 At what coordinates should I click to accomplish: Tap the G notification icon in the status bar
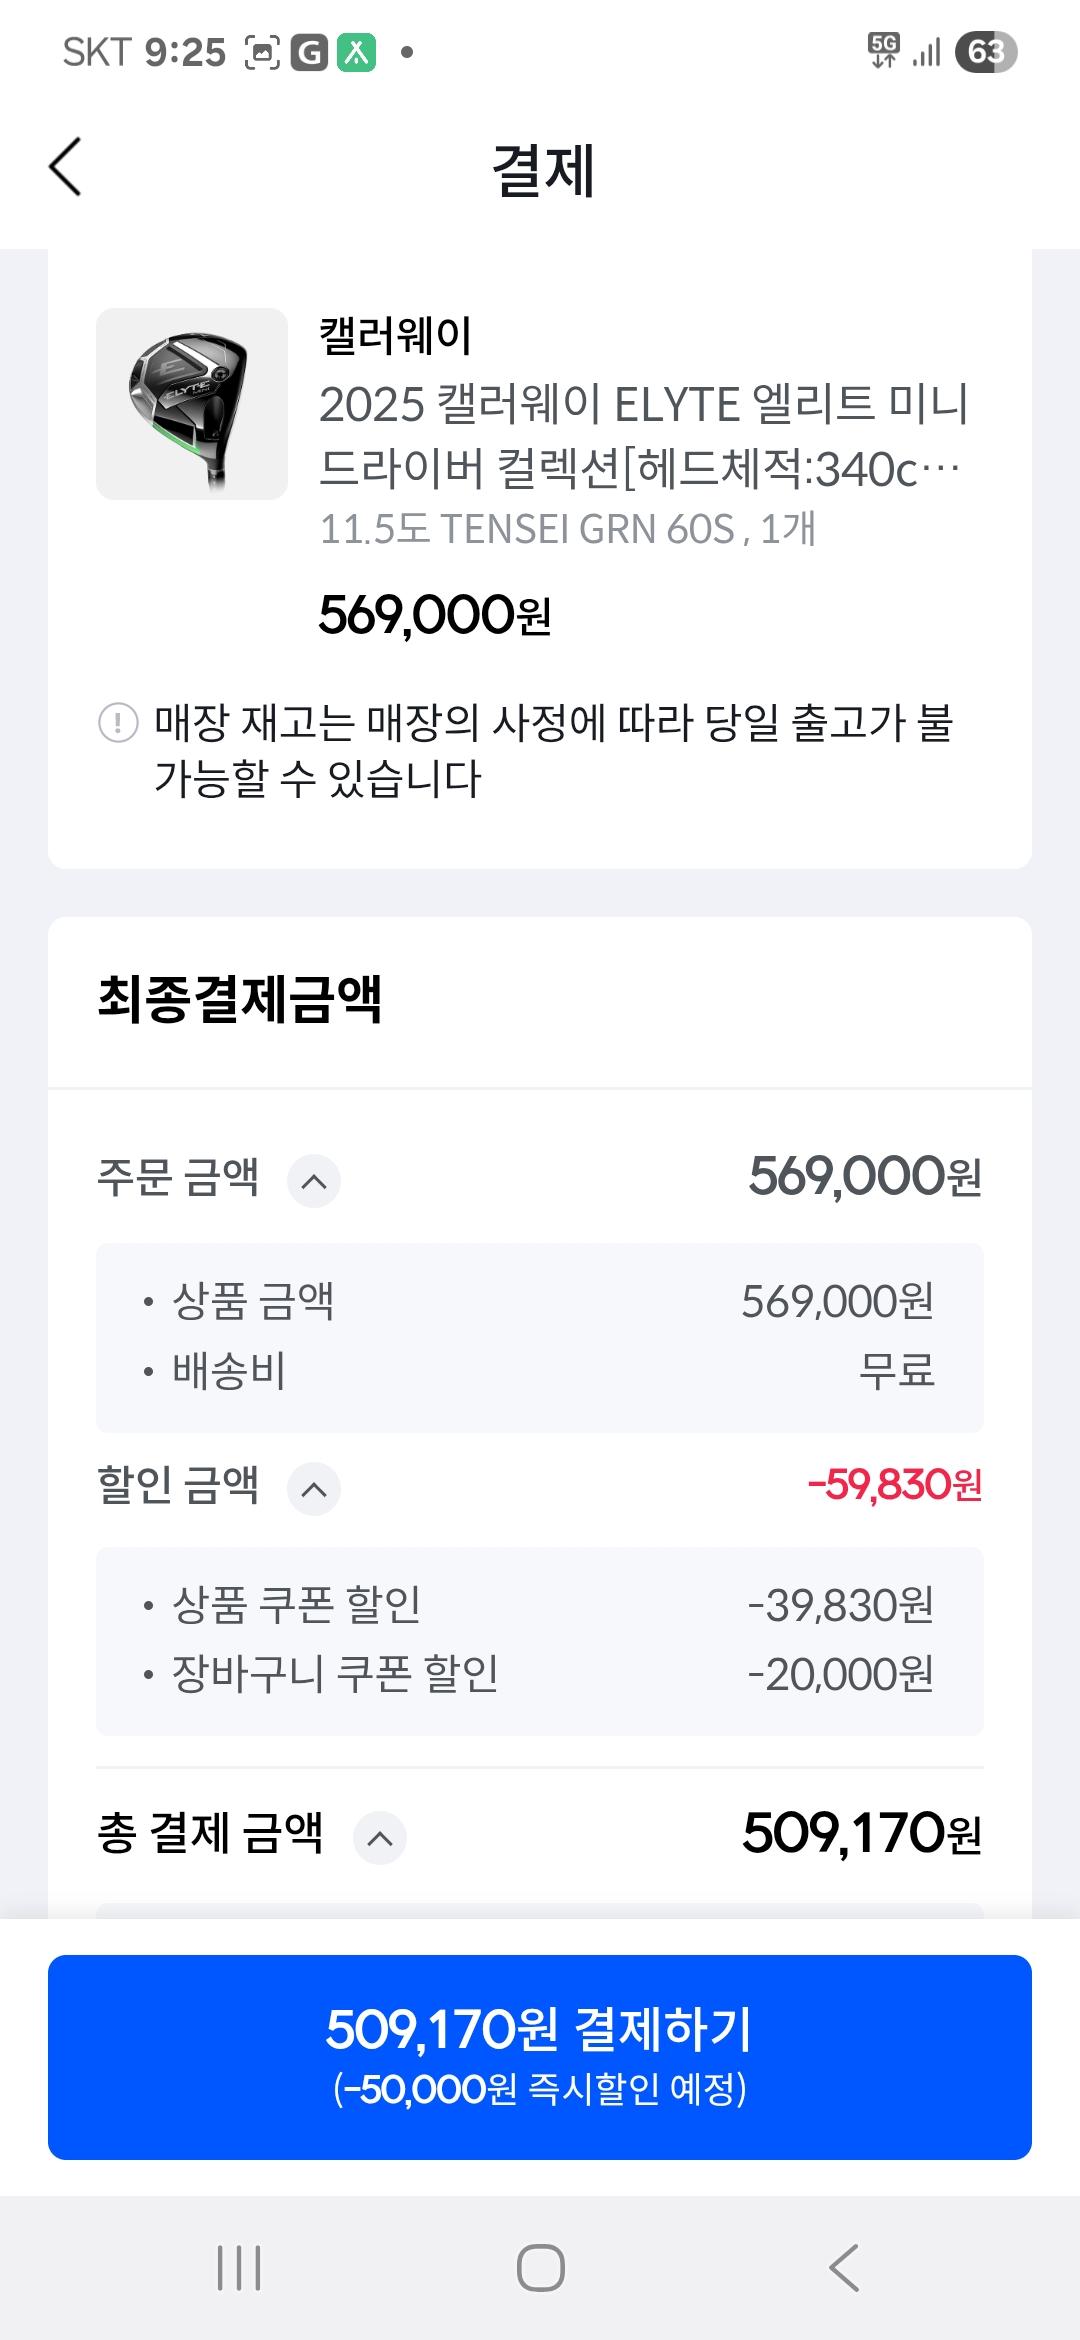pyautogui.click(x=309, y=52)
